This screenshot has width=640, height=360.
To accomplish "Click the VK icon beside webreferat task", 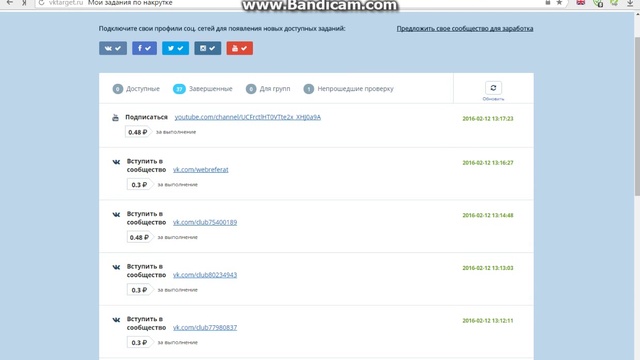I will tap(116, 162).
